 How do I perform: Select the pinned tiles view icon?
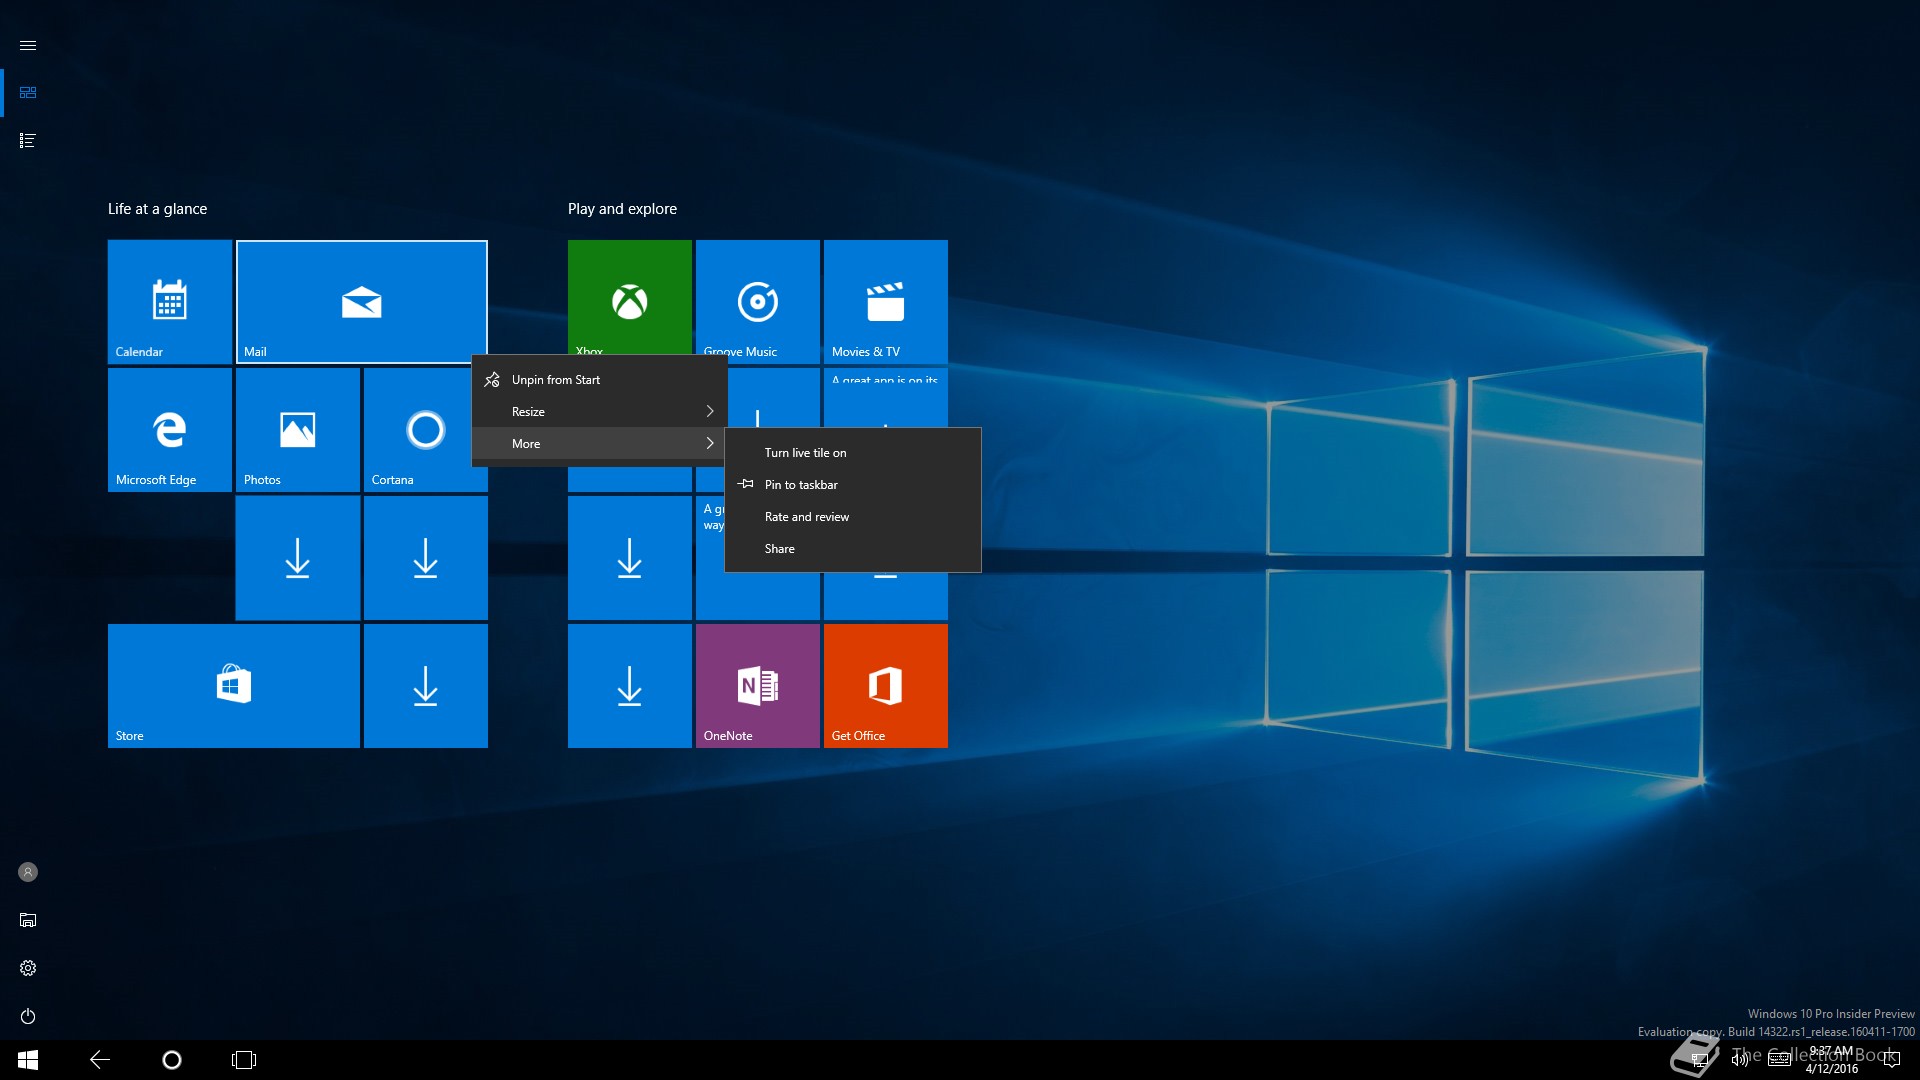click(x=28, y=92)
